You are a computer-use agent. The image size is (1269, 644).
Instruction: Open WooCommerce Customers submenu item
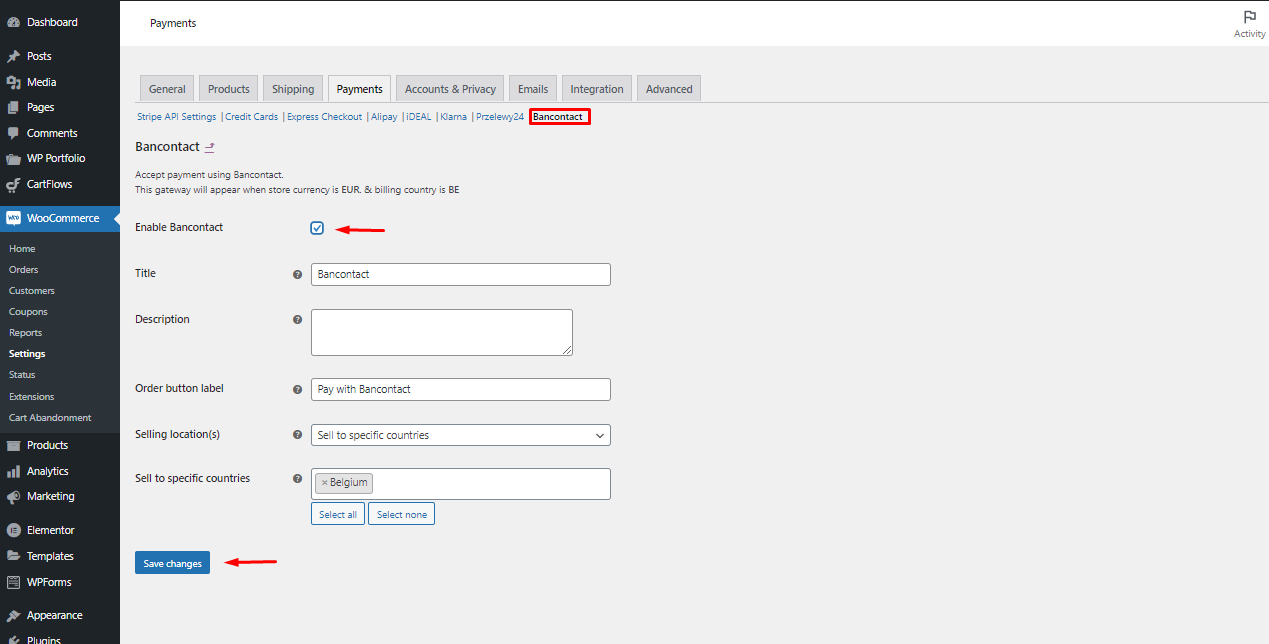[32, 291]
